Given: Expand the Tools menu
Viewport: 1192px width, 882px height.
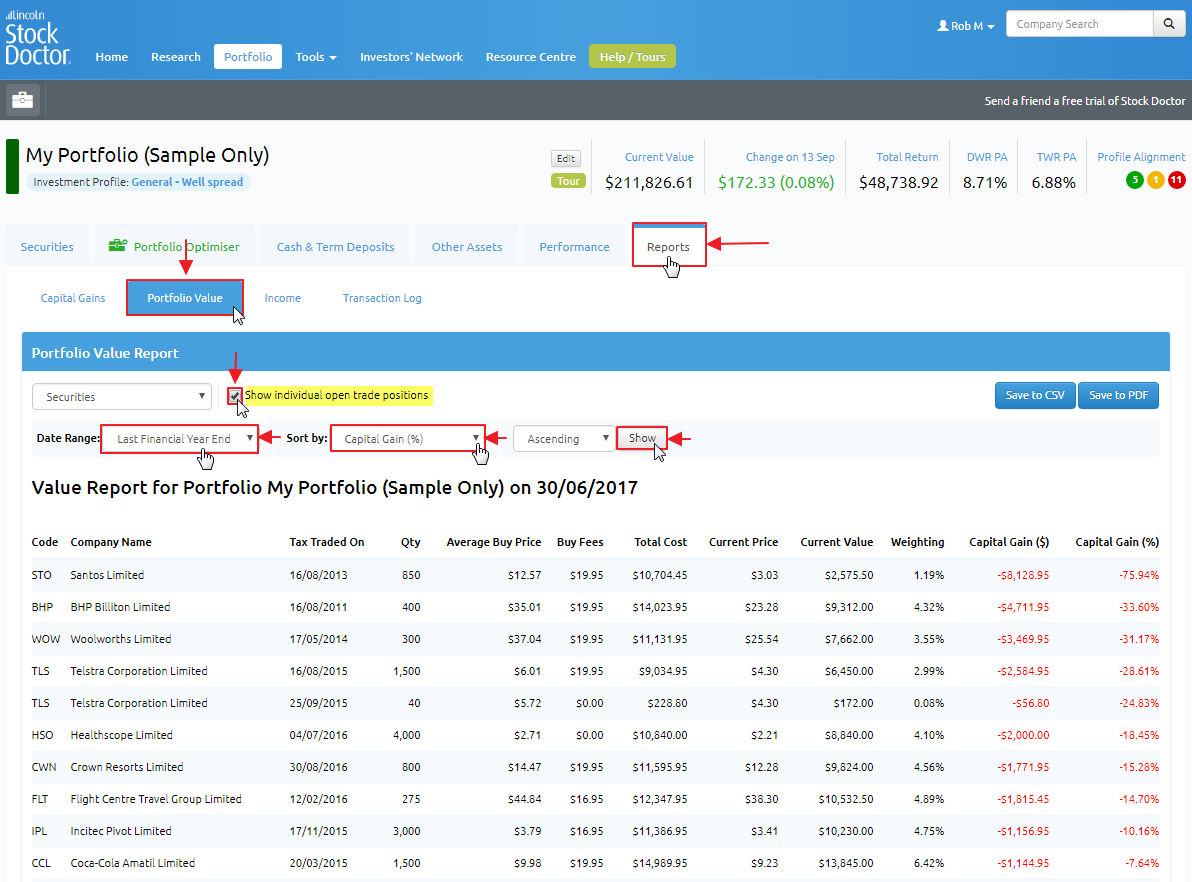Looking at the screenshot, I should tap(315, 57).
